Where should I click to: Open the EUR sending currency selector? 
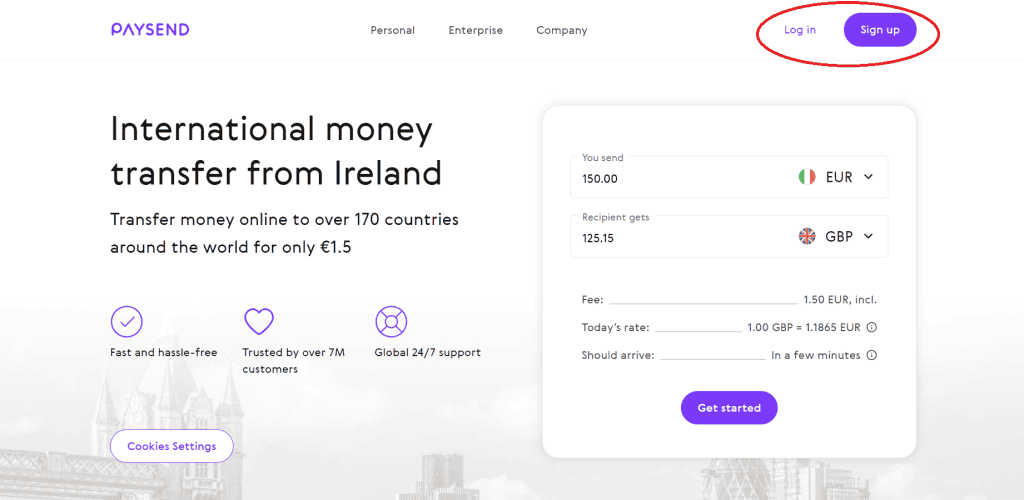(836, 177)
